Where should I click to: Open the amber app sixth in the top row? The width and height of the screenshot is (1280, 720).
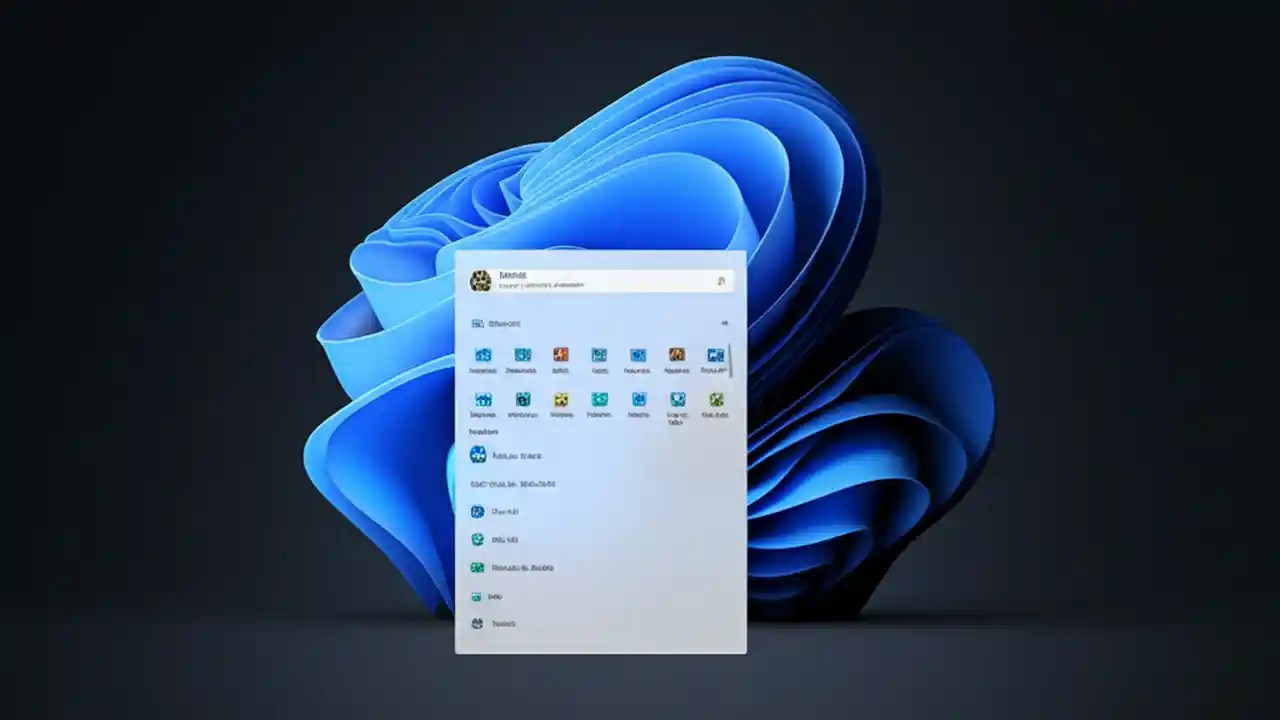pos(677,355)
